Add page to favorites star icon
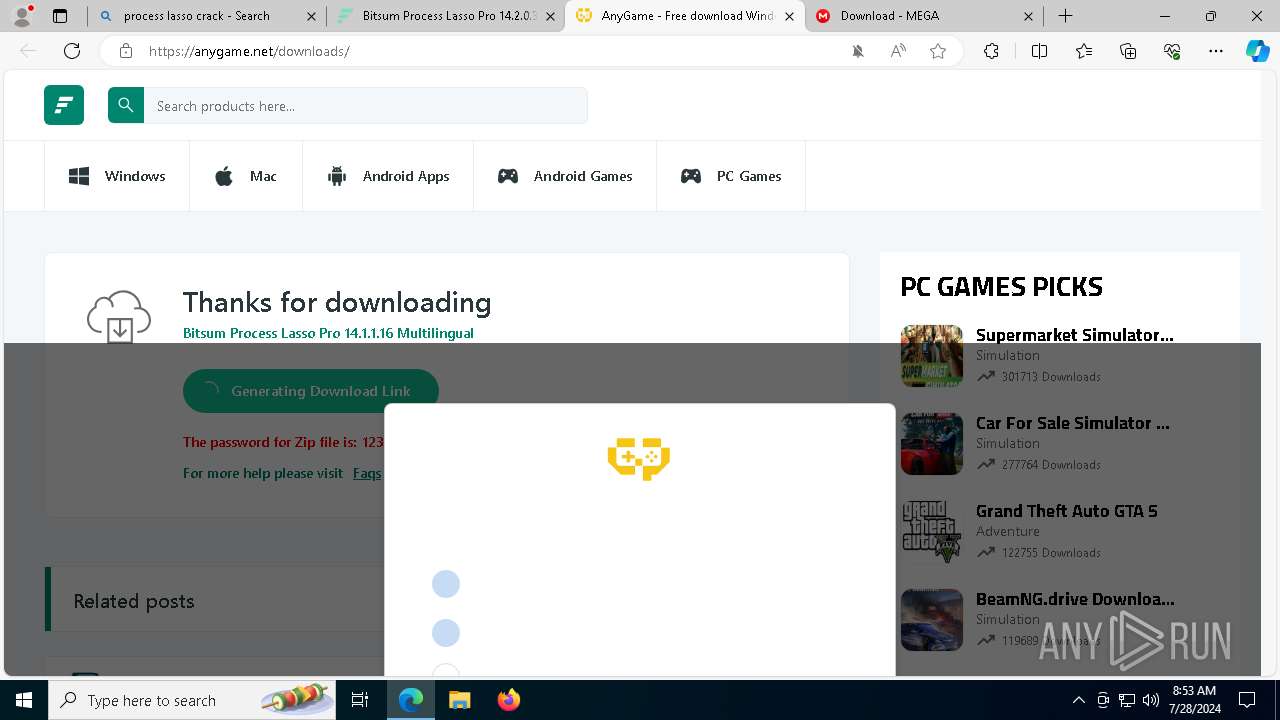 click(938, 51)
